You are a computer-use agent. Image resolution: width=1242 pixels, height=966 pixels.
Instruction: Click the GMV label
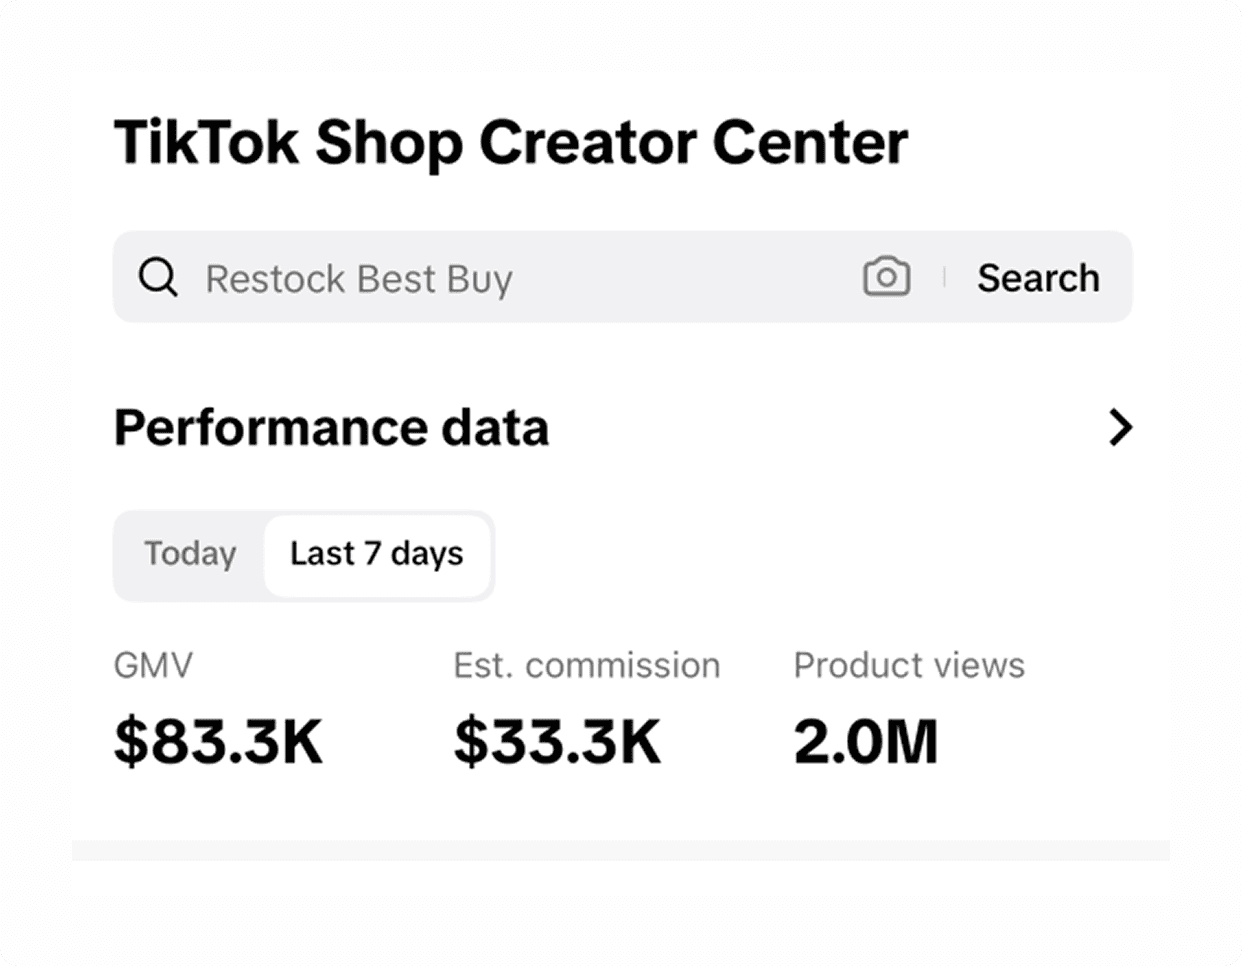153,665
